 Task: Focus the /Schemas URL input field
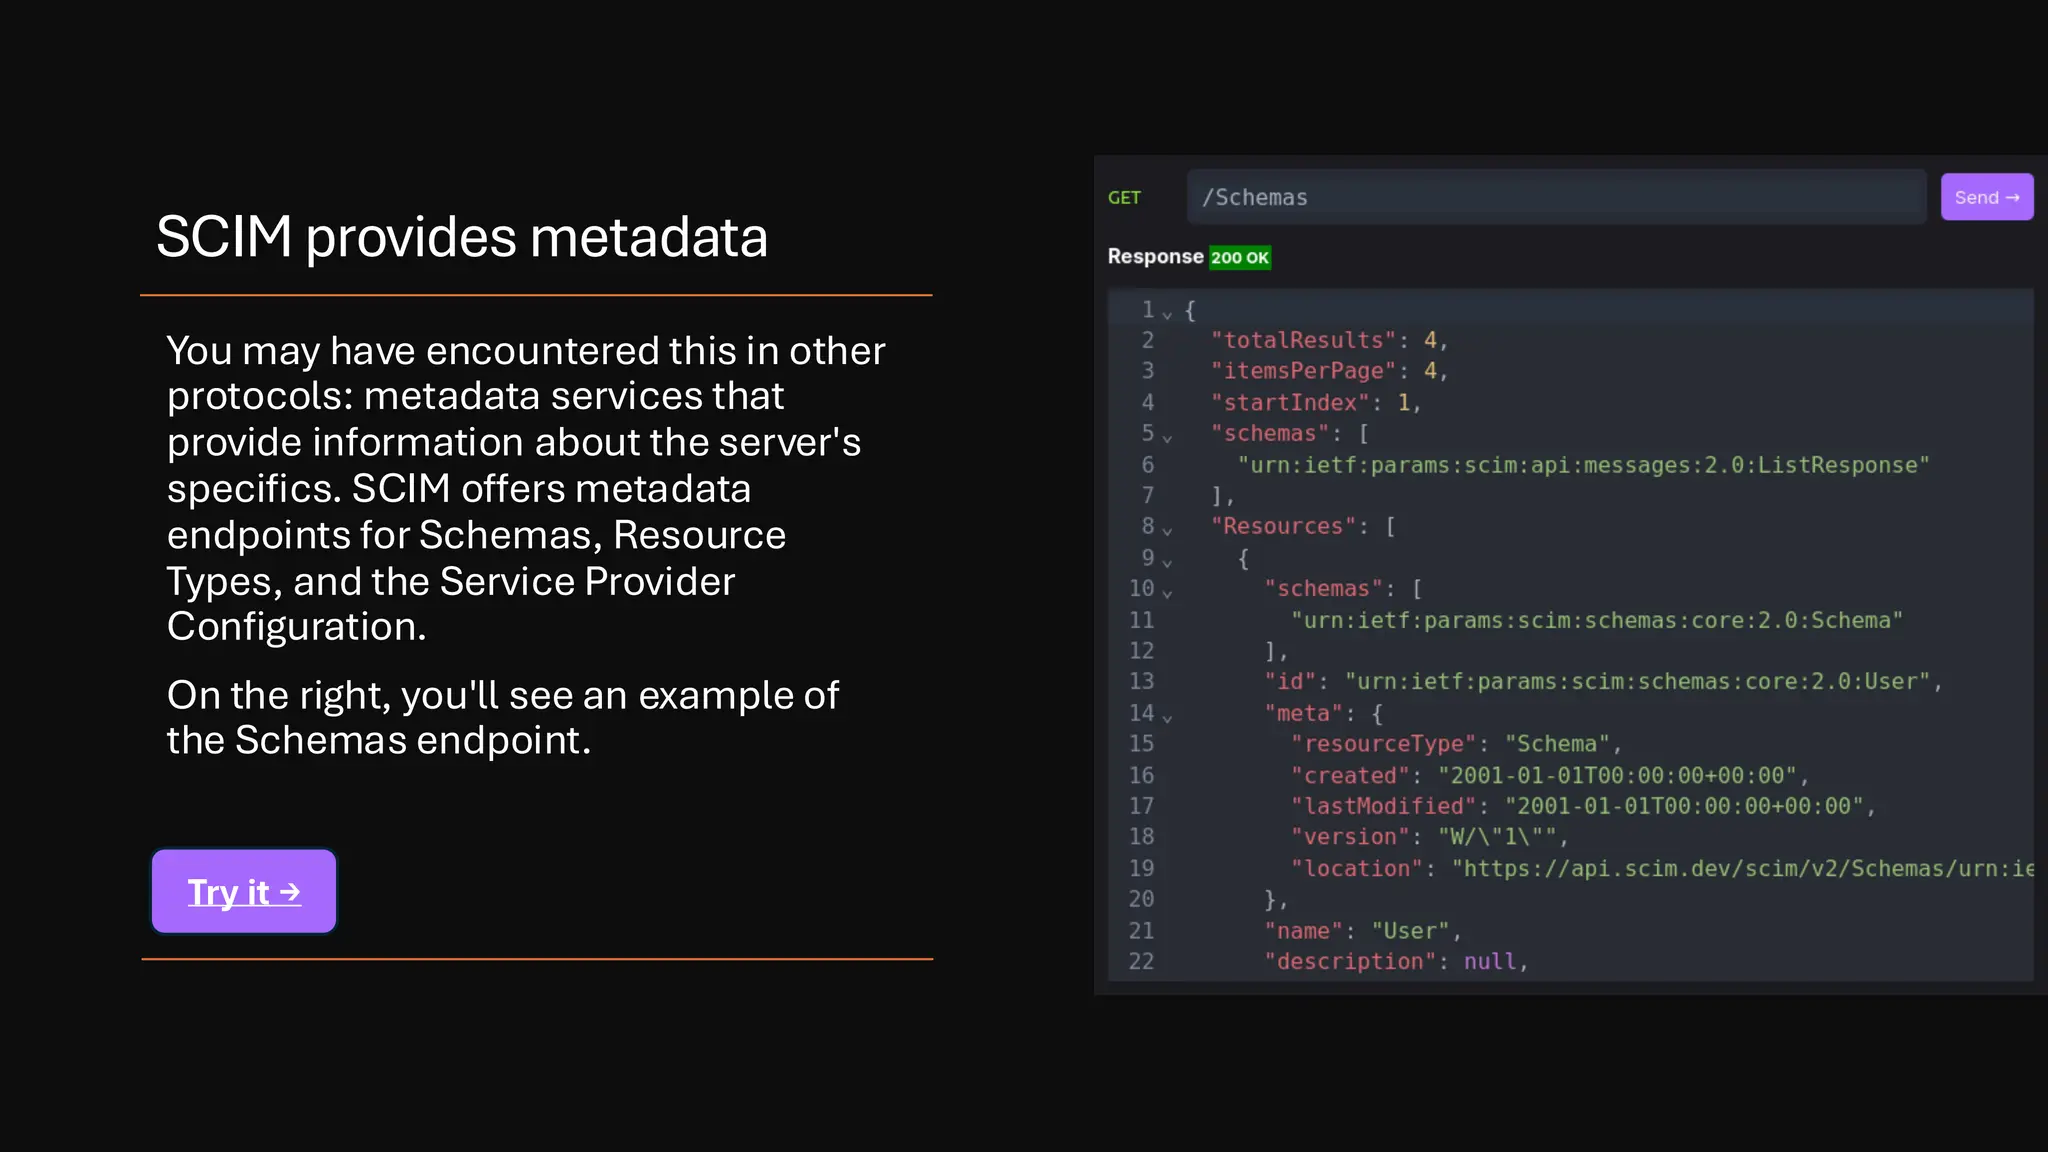point(1556,197)
